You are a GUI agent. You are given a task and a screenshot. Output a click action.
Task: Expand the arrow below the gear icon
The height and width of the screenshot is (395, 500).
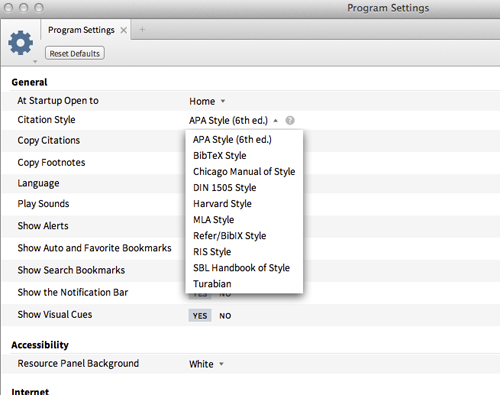tap(35, 61)
